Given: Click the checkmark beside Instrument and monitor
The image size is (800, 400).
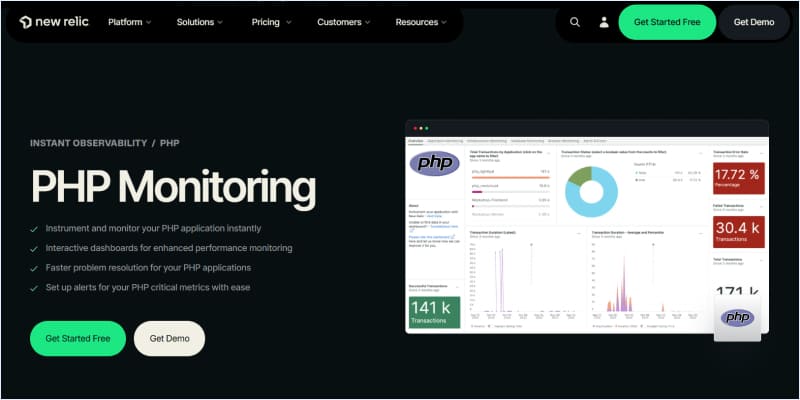Looking at the screenshot, I should click(x=34, y=230).
